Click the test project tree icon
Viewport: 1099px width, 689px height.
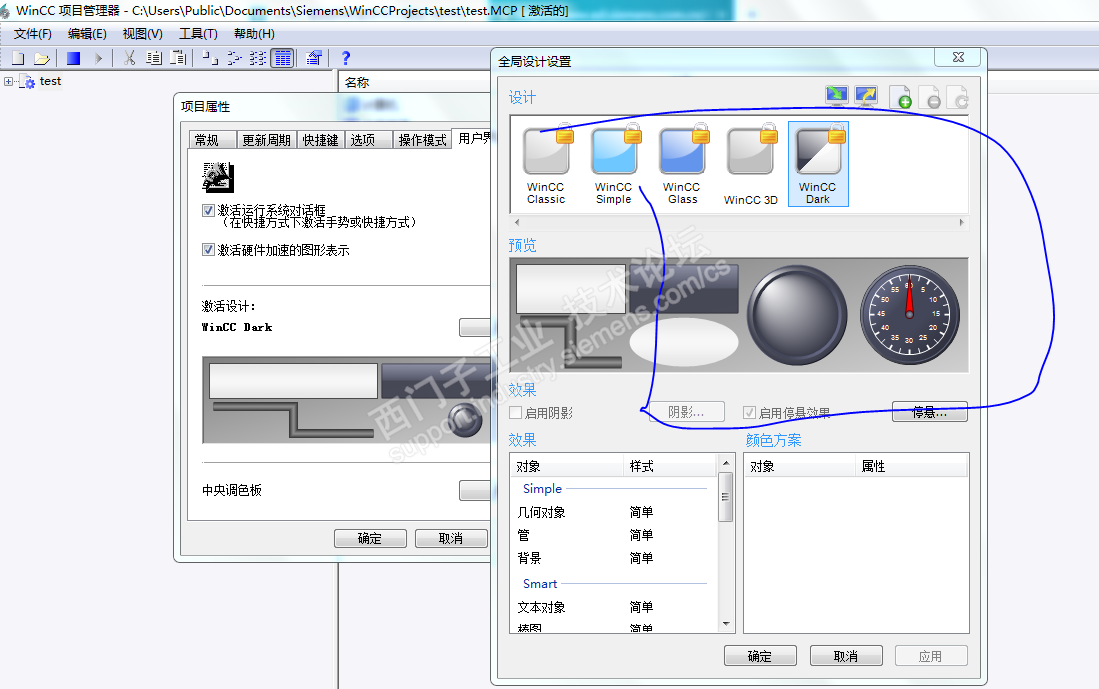pos(27,82)
